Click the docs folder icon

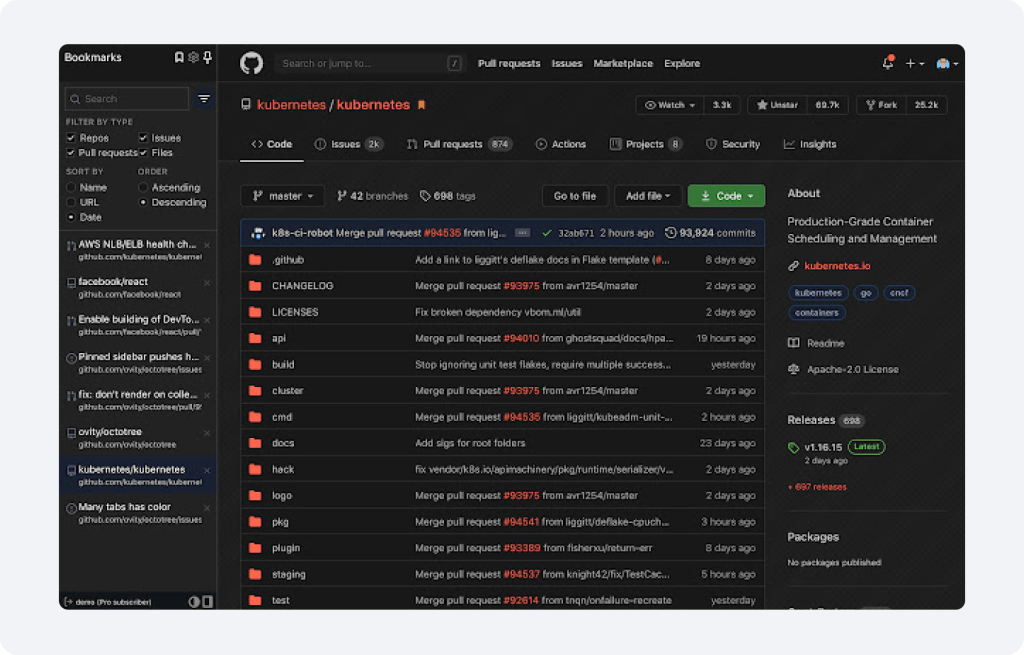coord(255,443)
